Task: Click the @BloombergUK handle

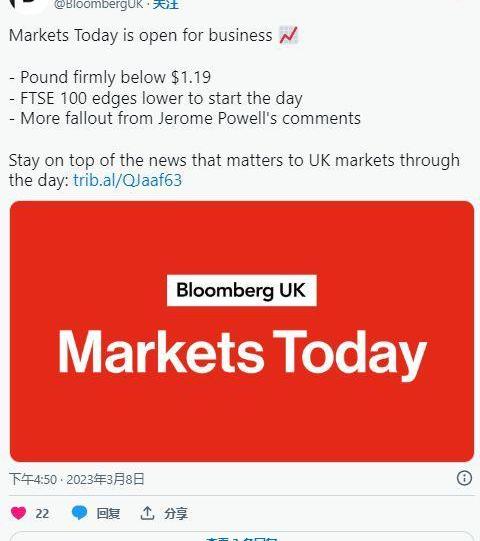Action: [x=98, y=4]
